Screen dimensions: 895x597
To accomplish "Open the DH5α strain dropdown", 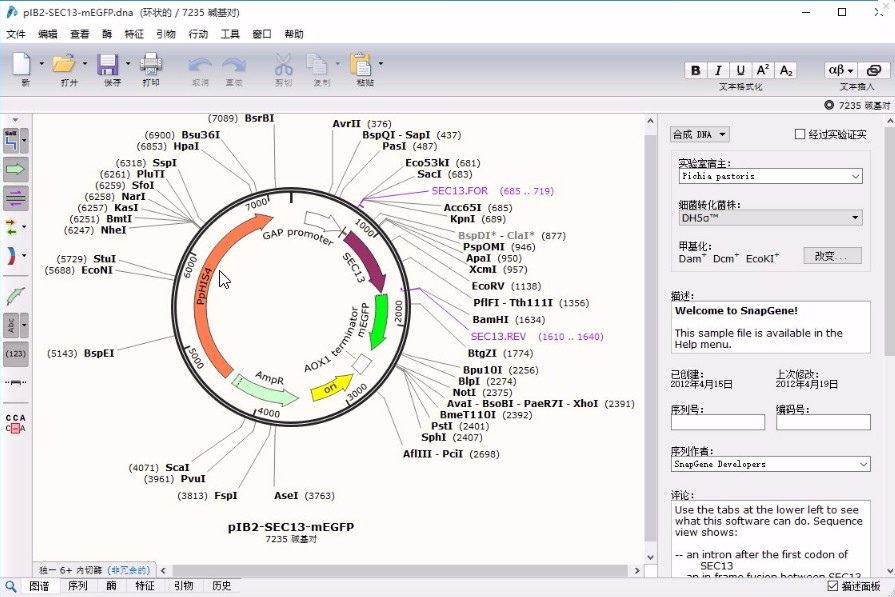I will click(769, 217).
